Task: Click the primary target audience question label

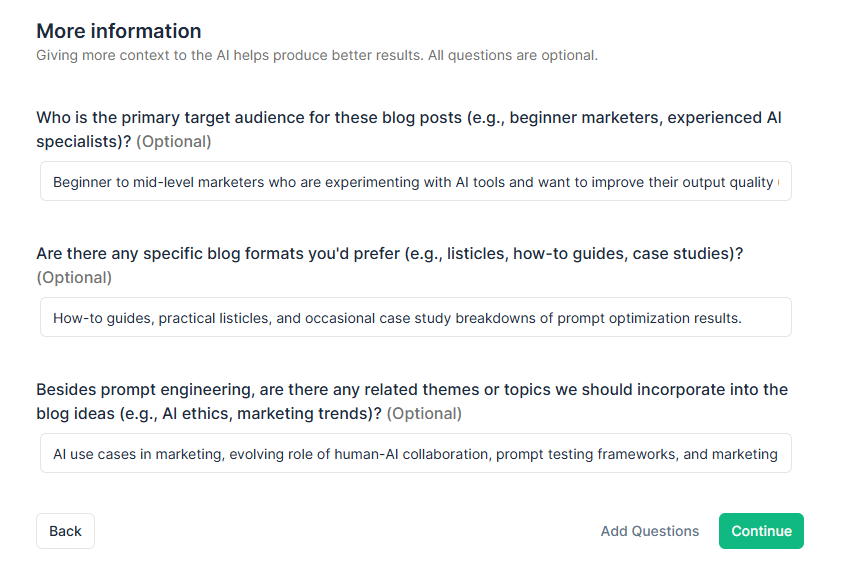Action: point(408,129)
